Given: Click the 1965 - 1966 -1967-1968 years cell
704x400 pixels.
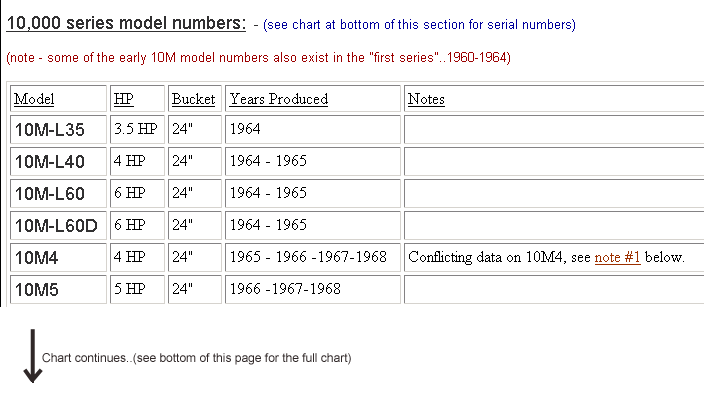Looking at the screenshot, I should point(307,257).
